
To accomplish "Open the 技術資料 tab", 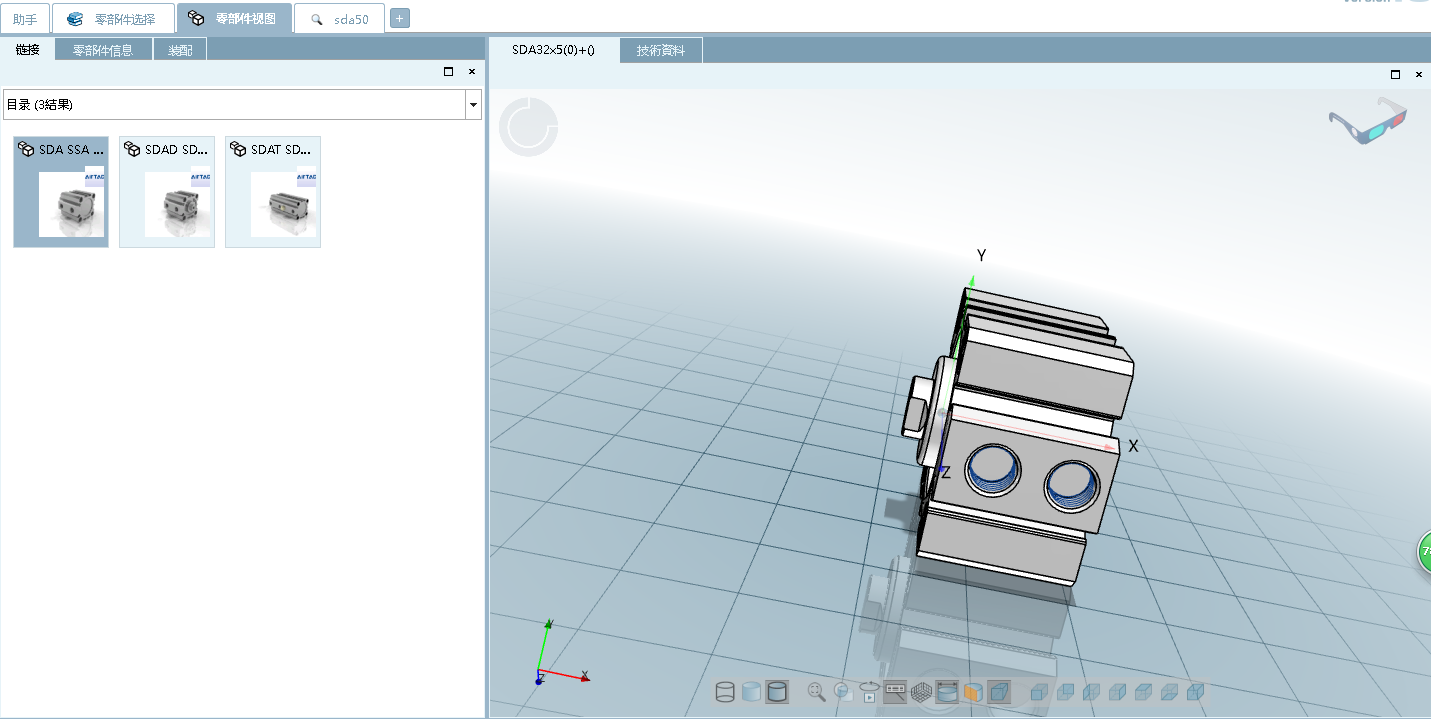I will coord(661,50).
